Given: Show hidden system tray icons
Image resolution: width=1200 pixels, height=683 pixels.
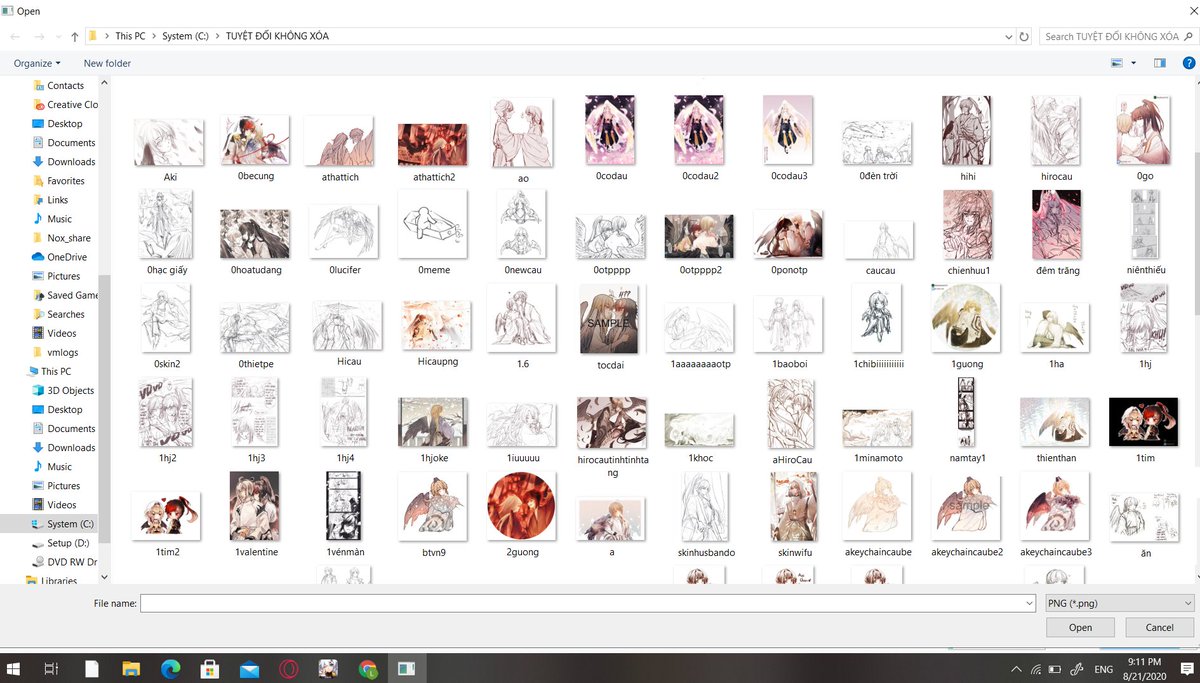Looking at the screenshot, I should pos(1017,668).
